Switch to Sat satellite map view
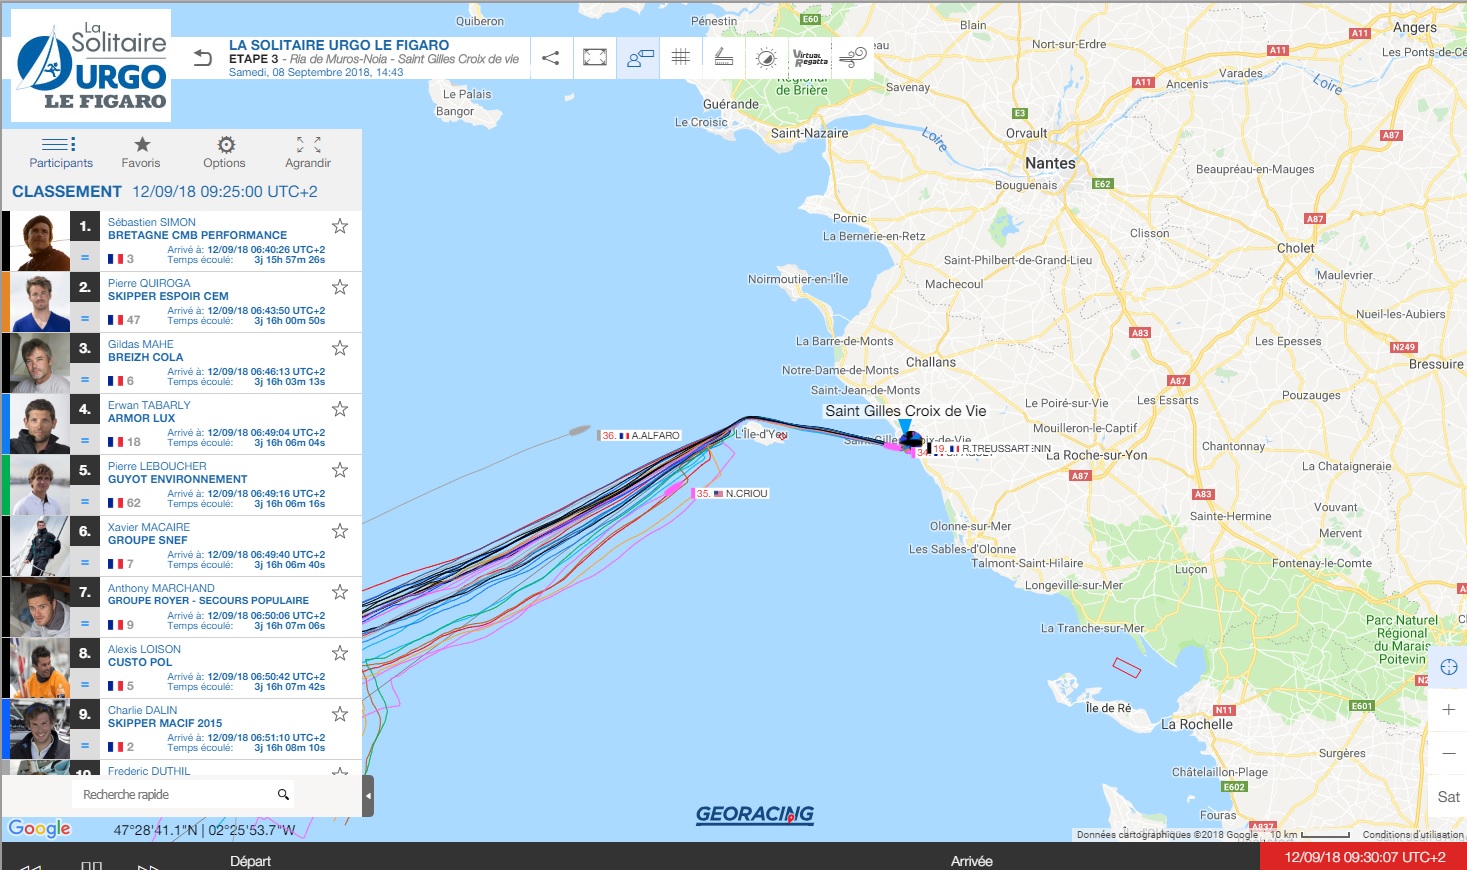The image size is (1467, 870). 1449,797
